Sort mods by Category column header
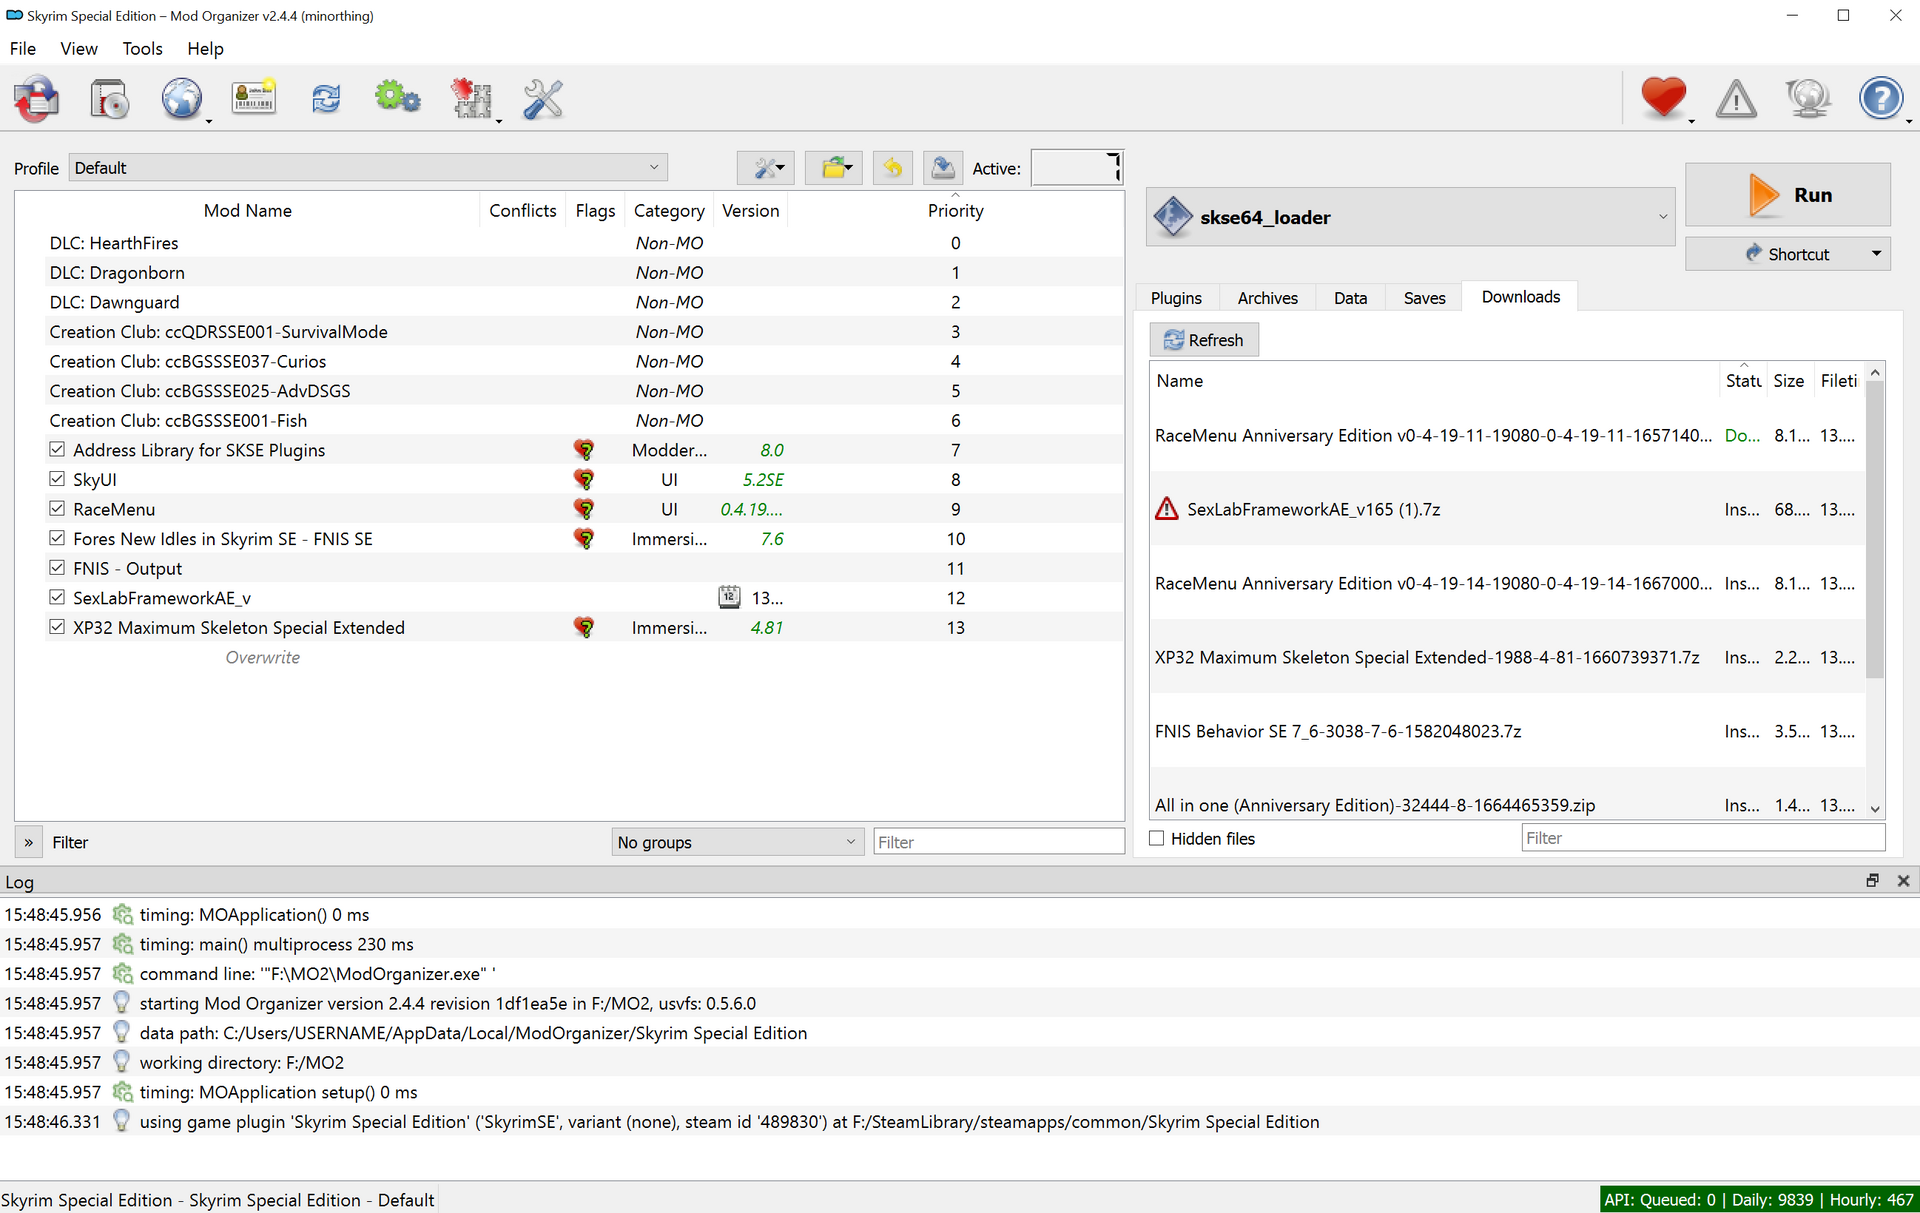The width and height of the screenshot is (1920, 1213). click(x=669, y=210)
